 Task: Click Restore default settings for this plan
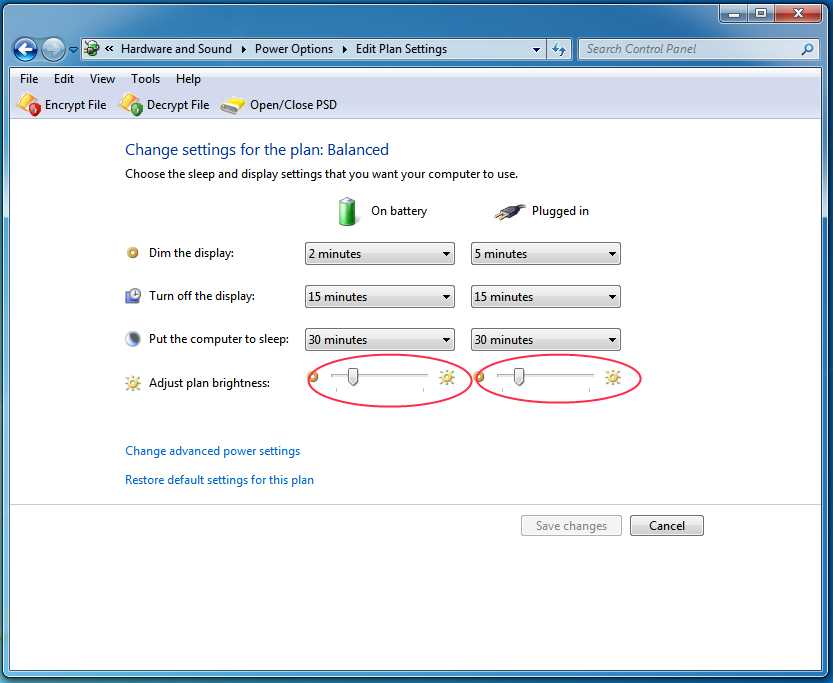(219, 480)
